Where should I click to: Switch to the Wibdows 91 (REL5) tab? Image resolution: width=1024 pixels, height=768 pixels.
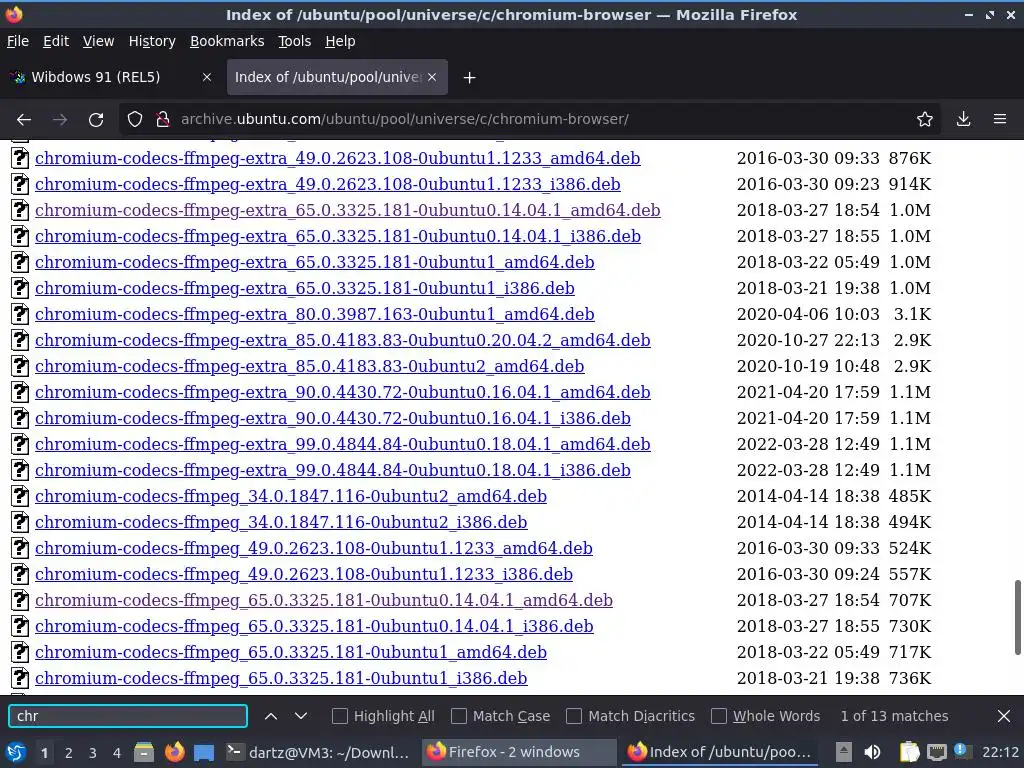point(112,77)
